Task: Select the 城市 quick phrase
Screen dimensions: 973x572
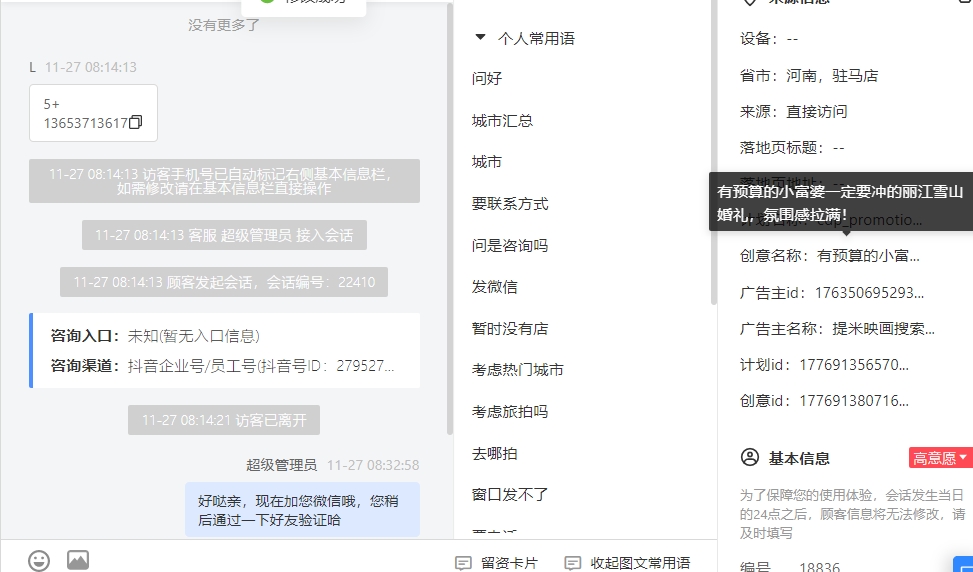Action: coord(486,162)
